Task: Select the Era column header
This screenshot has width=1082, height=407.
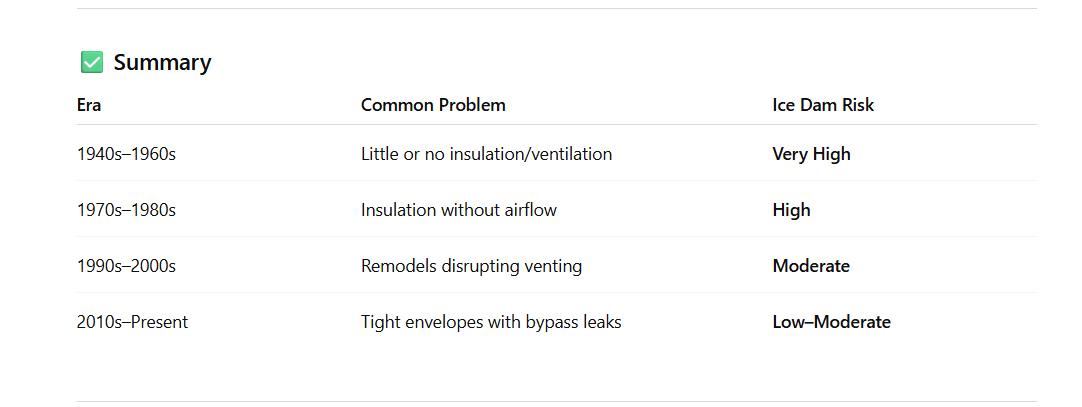Action: pyautogui.click(x=89, y=105)
